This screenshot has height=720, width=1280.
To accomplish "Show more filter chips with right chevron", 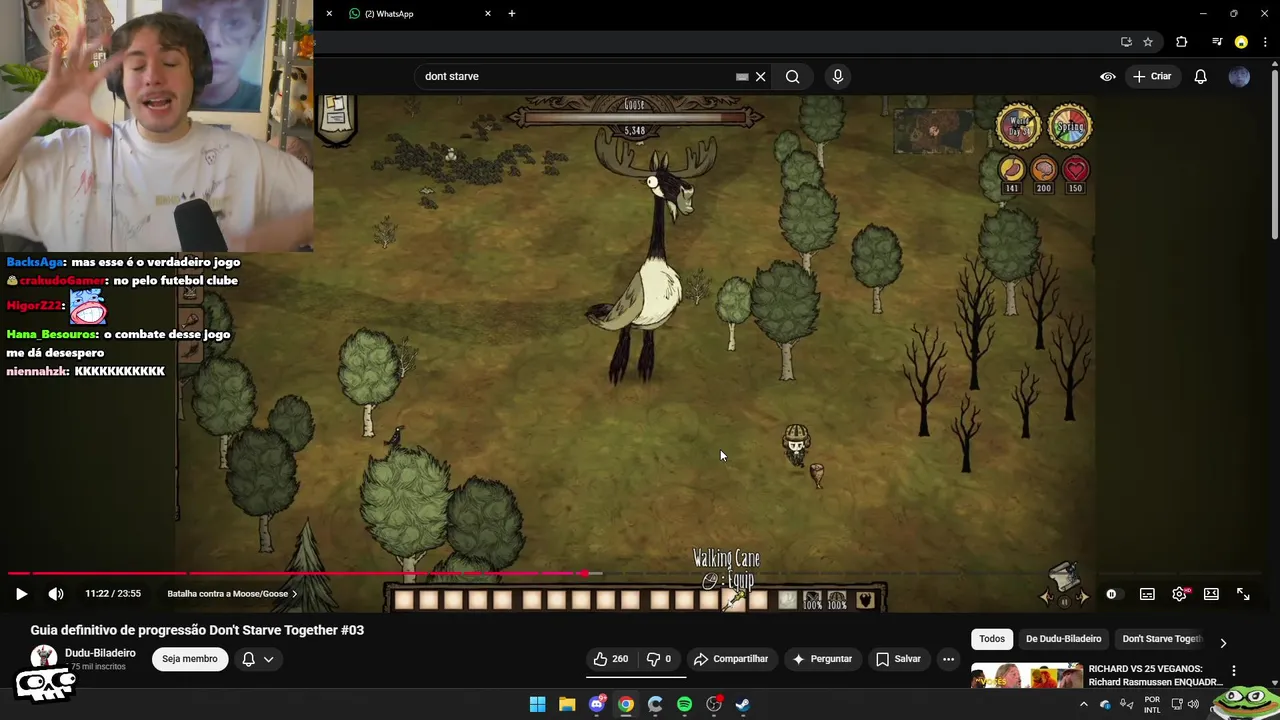I will (x=1223, y=643).
